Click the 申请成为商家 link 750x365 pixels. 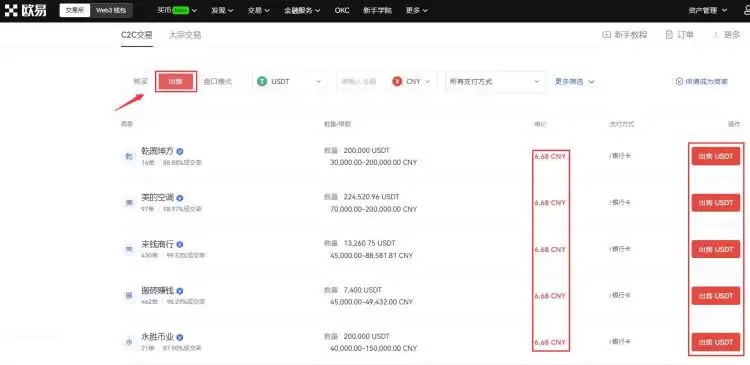[x=706, y=82]
